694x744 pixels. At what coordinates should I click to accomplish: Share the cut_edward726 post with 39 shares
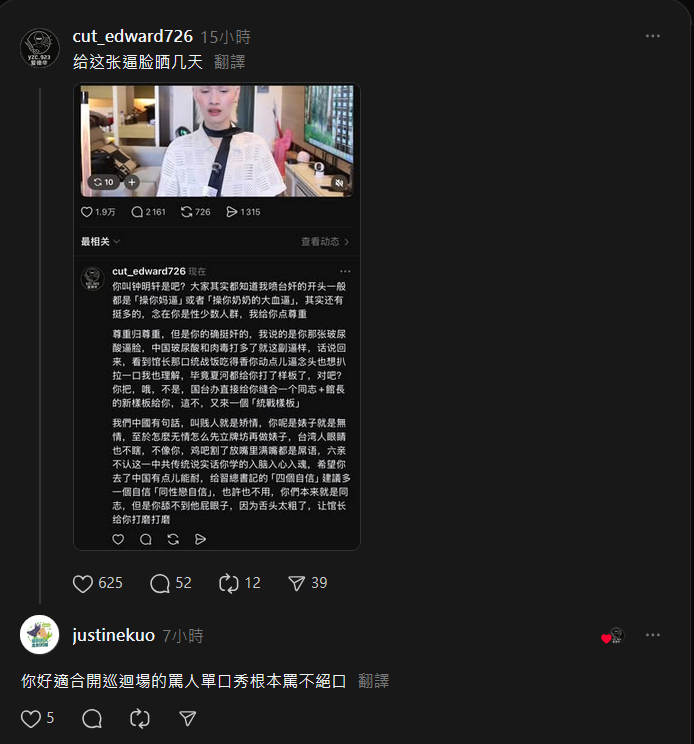tap(297, 583)
